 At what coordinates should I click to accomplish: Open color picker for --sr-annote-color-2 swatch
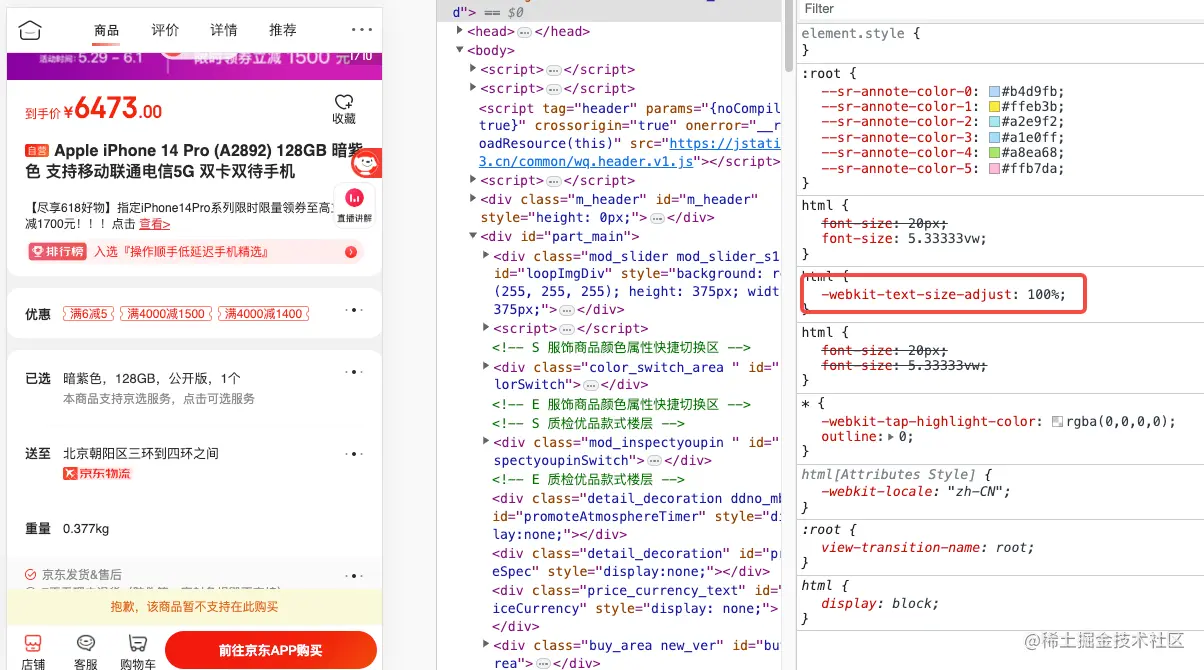(x=994, y=122)
